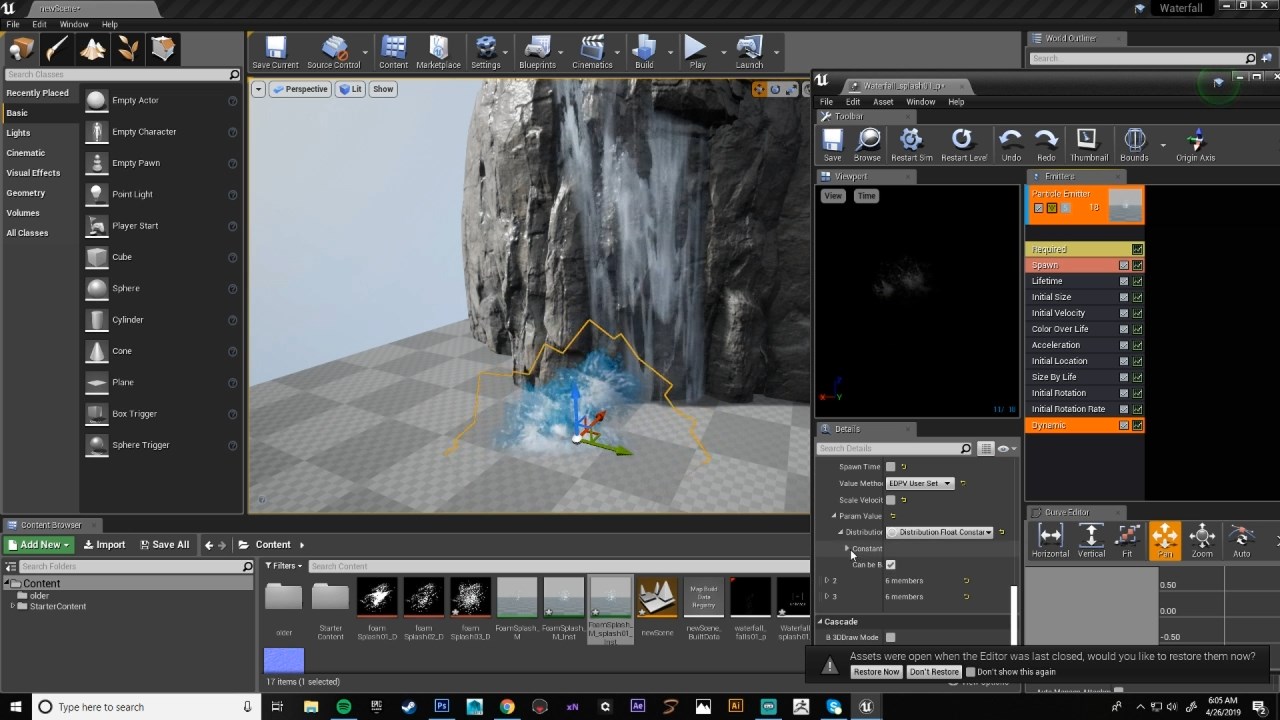Open Distribution Float Constant dropdown
This screenshot has height=720, width=1280.
[x=940, y=532]
